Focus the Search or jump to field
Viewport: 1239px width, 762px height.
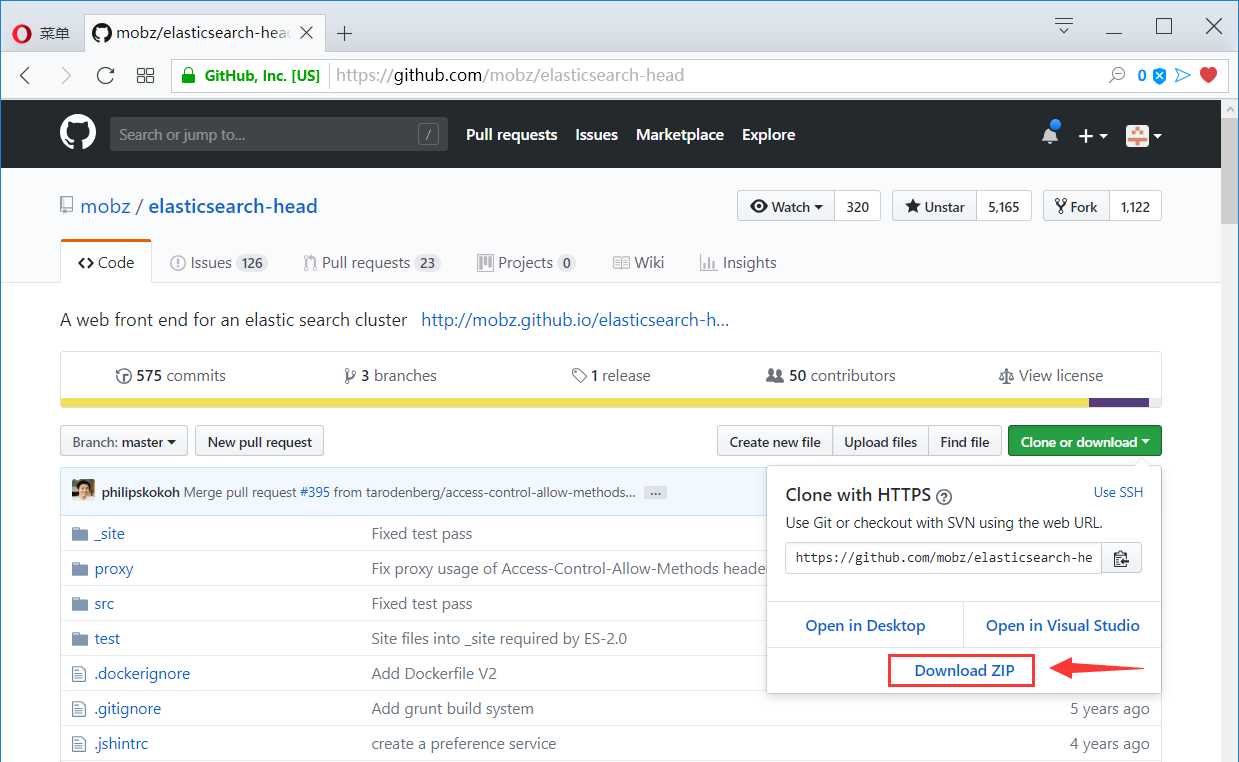click(x=279, y=135)
